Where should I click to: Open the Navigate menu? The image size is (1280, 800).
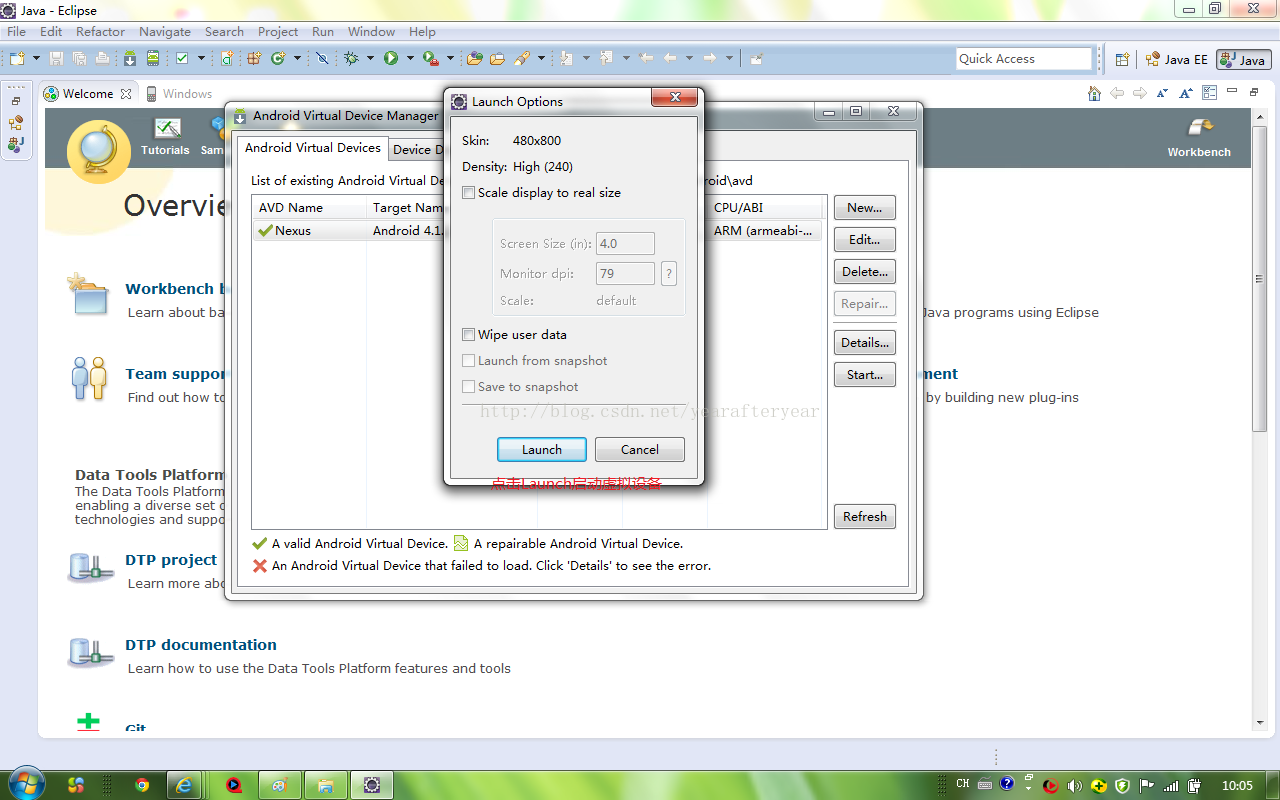tap(165, 32)
